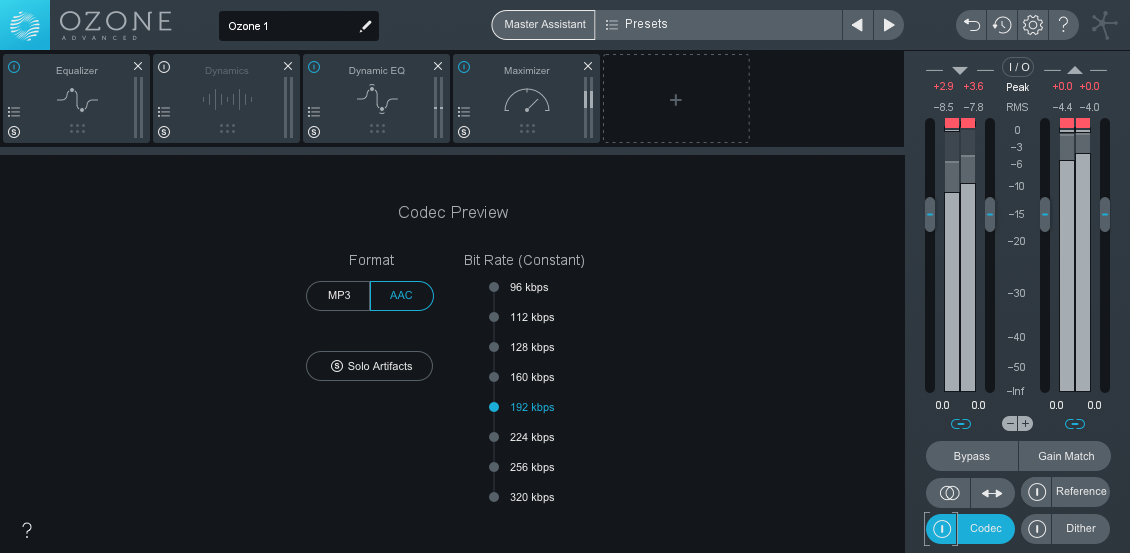The height and width of the screenshot is (553, 1130).
Task: Sum to mono overlapping circles icon
Action: 948,493
